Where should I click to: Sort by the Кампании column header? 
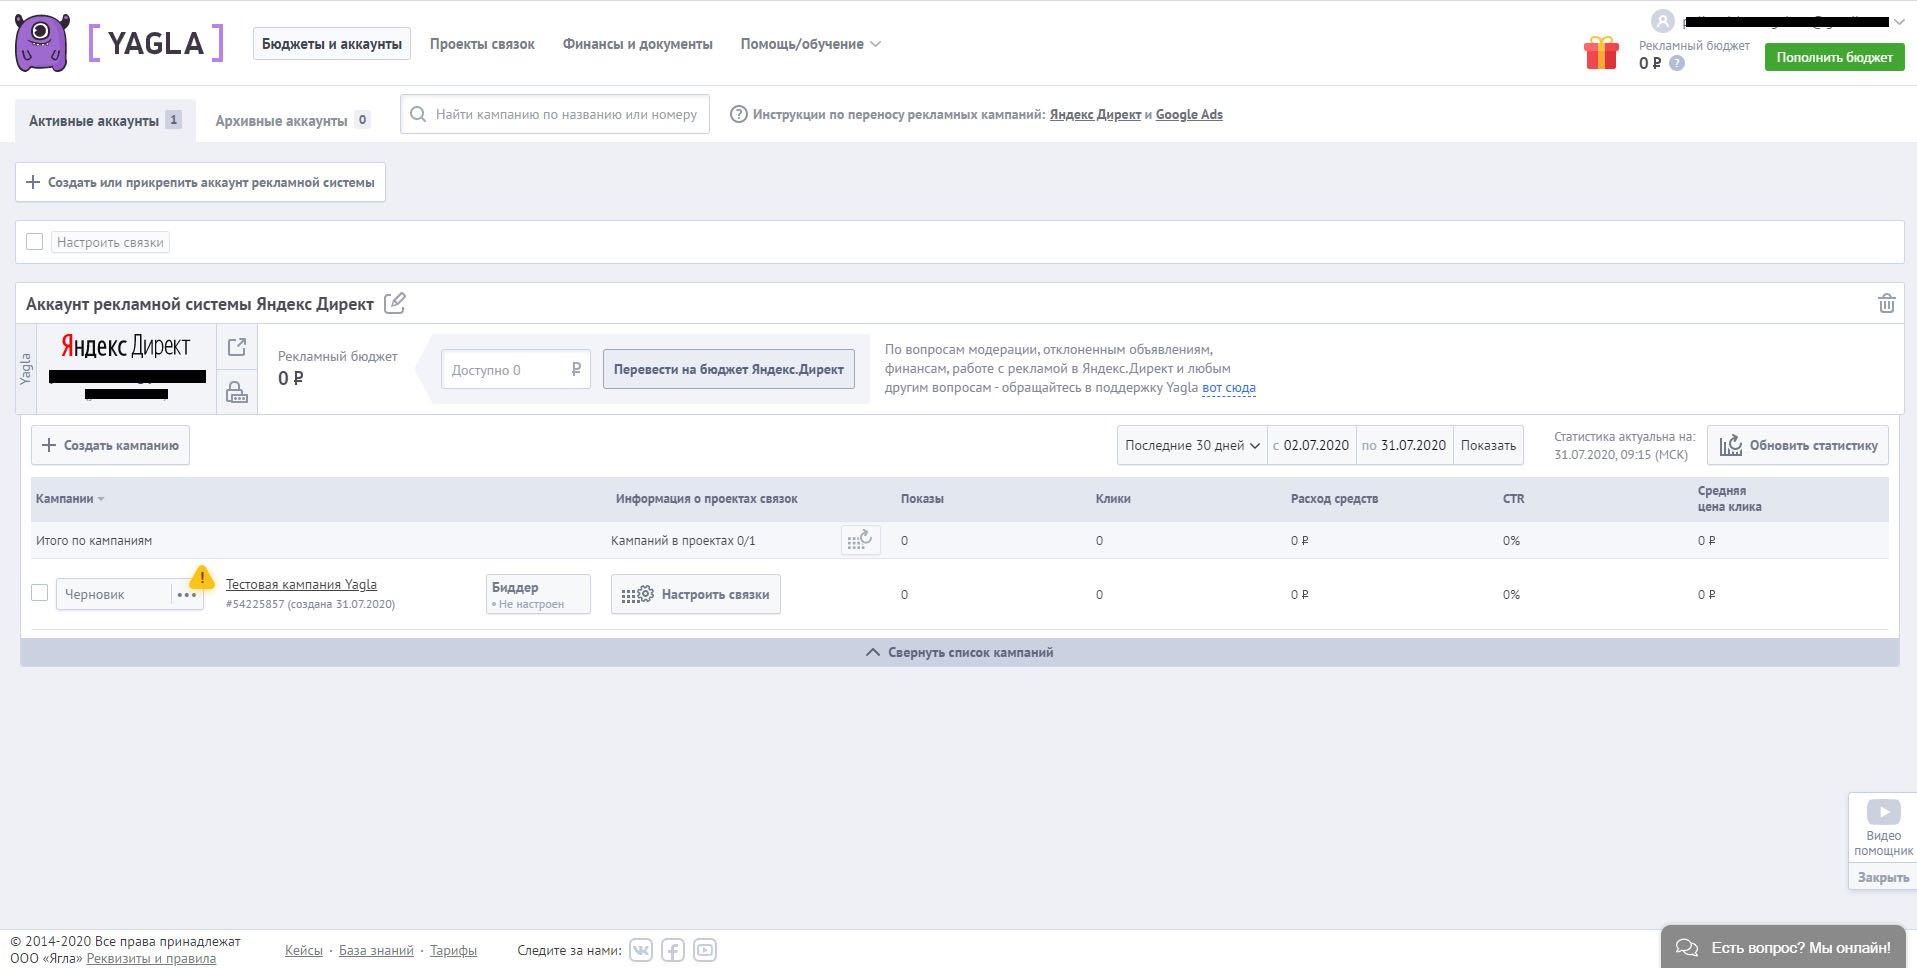(70, 499)
